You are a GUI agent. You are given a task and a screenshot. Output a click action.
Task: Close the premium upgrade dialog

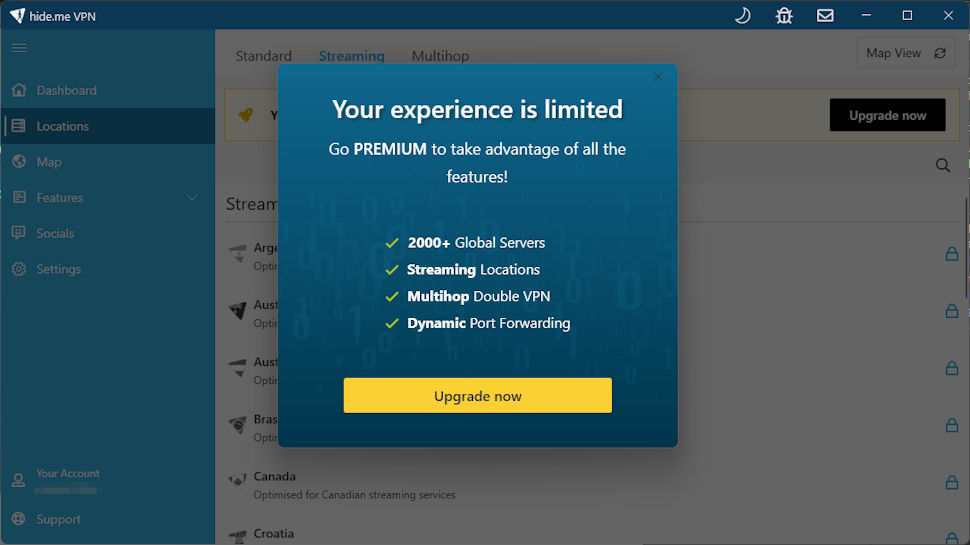click(658, 77)
